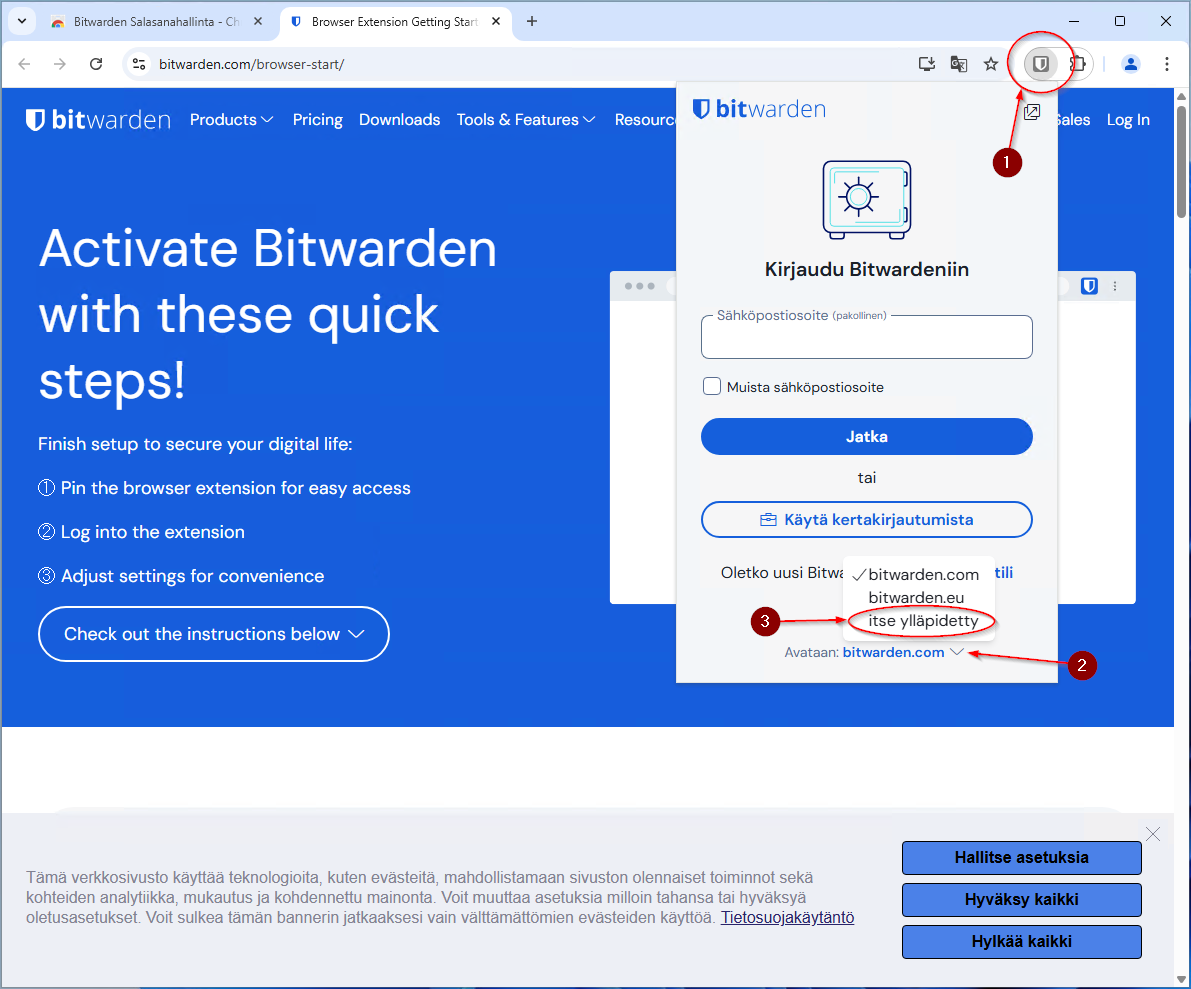The image size is (1191, 989).
Task: Open the Chrome three-dot menu
Action: tap(1167, 64)
